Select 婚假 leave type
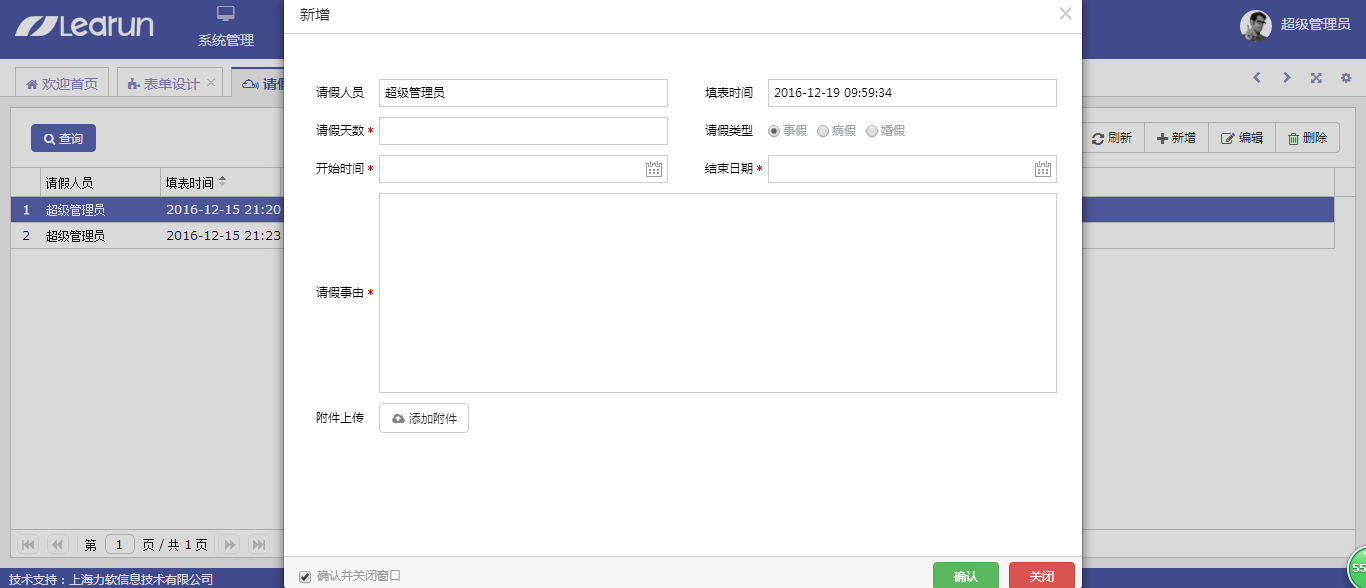1366x588 pixels. pos(872,131)
